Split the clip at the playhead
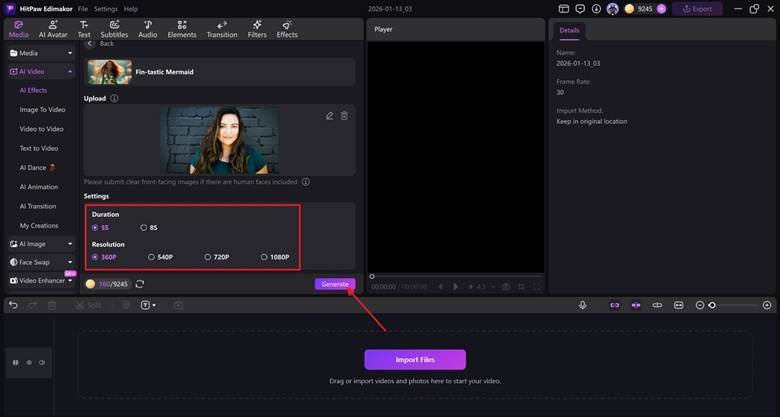 tap(88, 305)
